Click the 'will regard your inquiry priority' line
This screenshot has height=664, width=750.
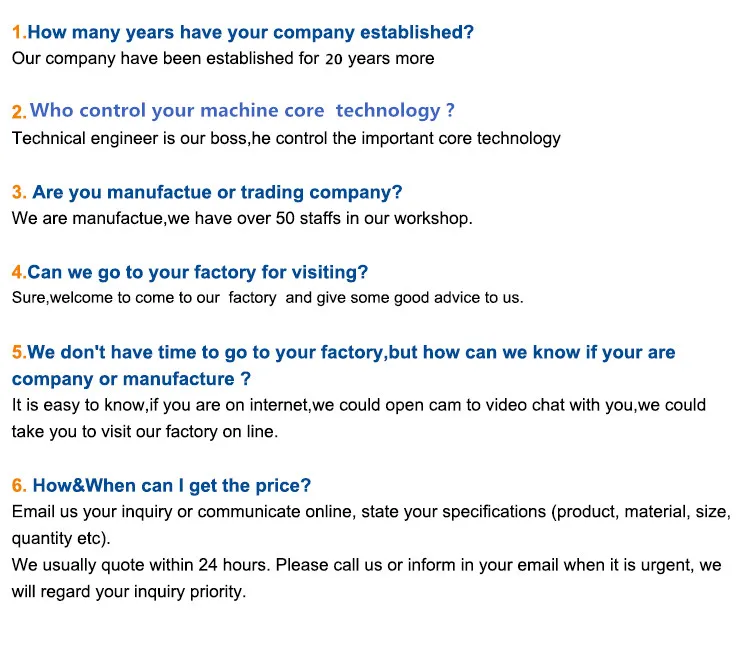[x=128, y=591]
